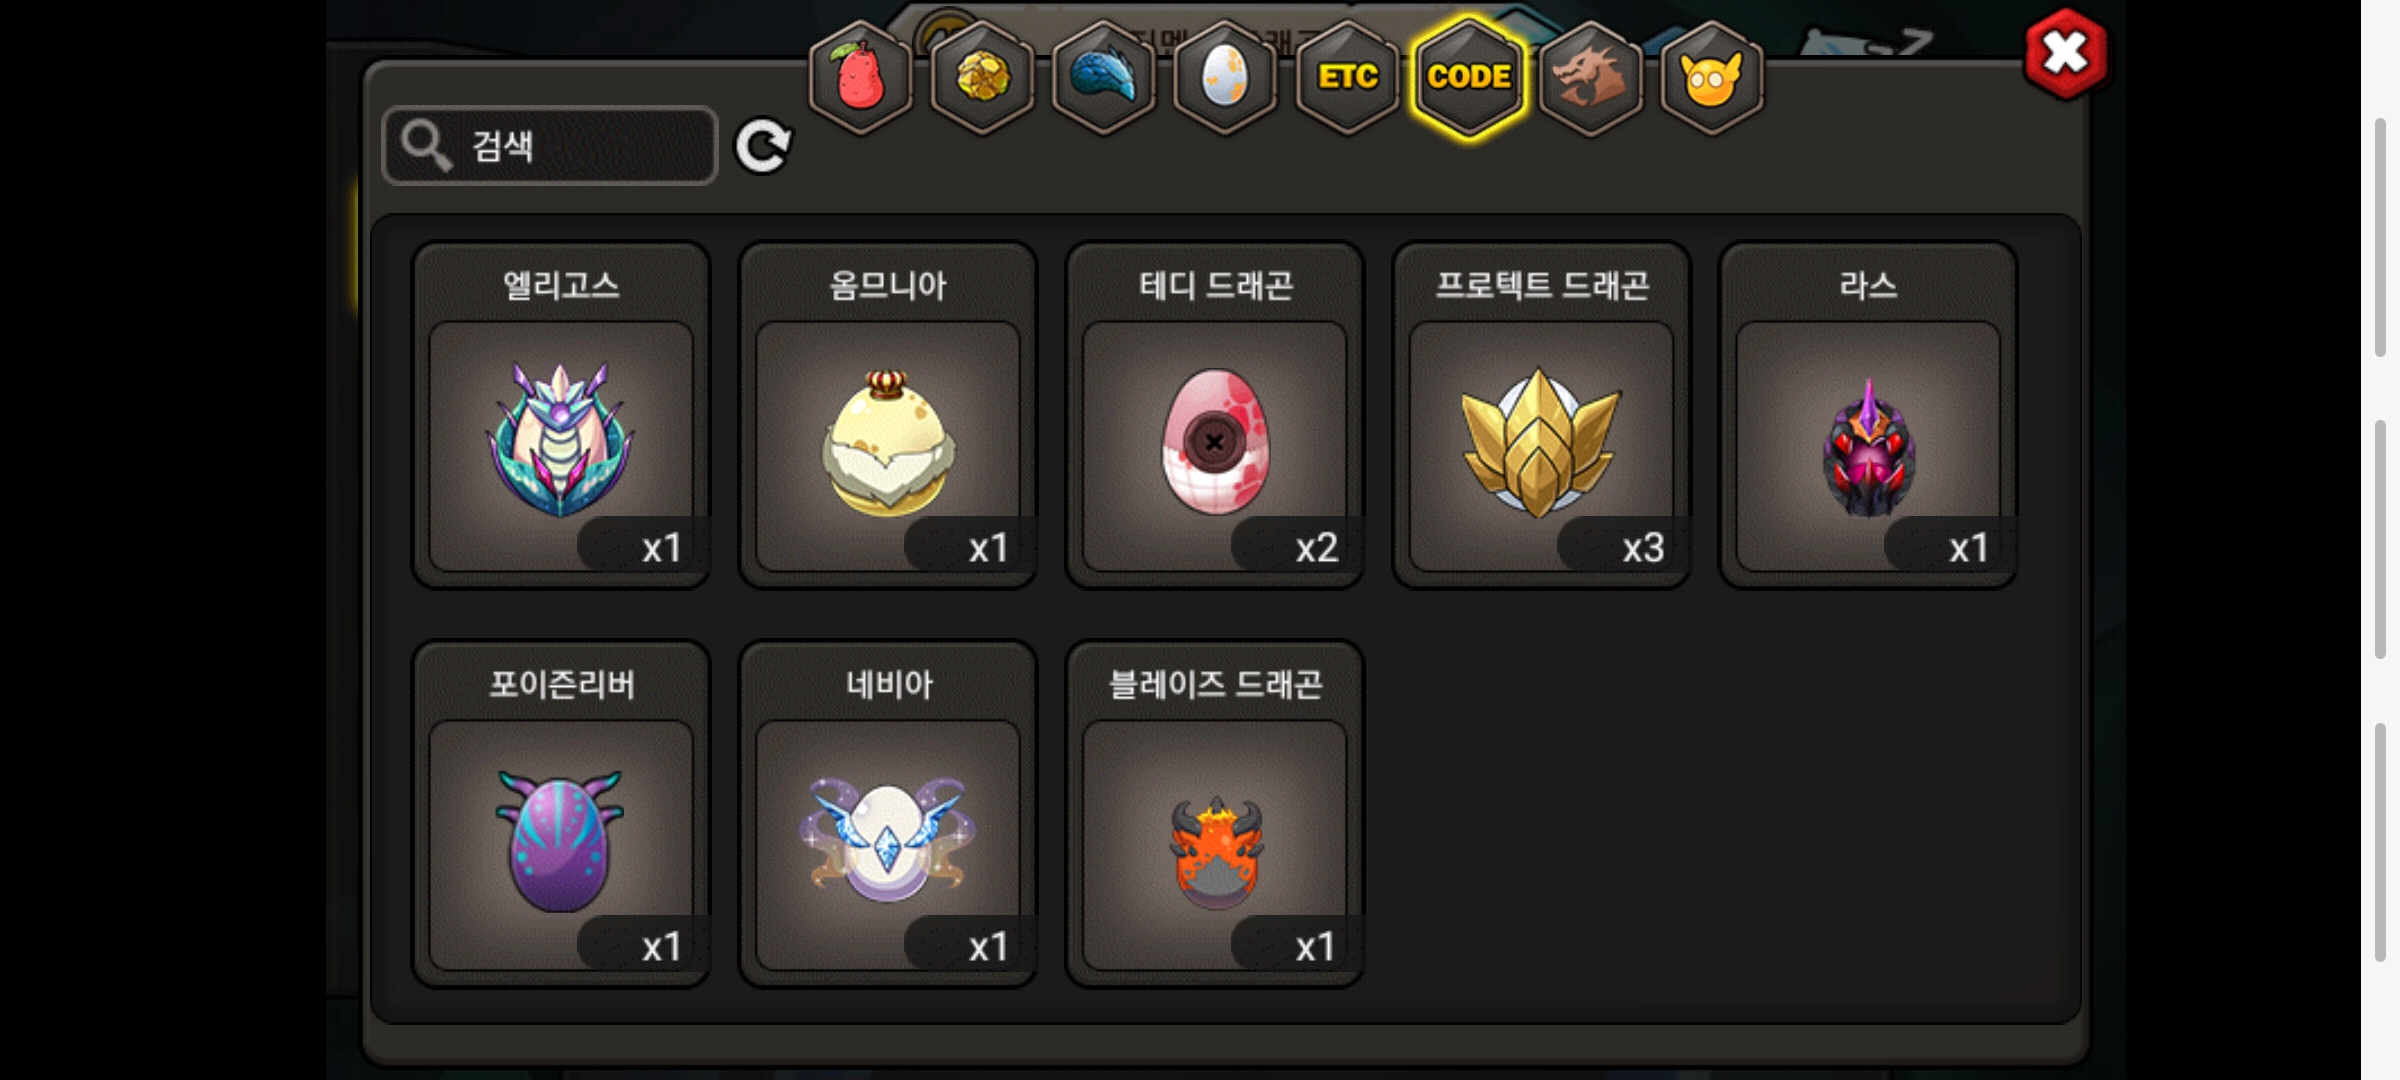
Task: Select the 엘리고스 egg item
Action: [561, 415]
